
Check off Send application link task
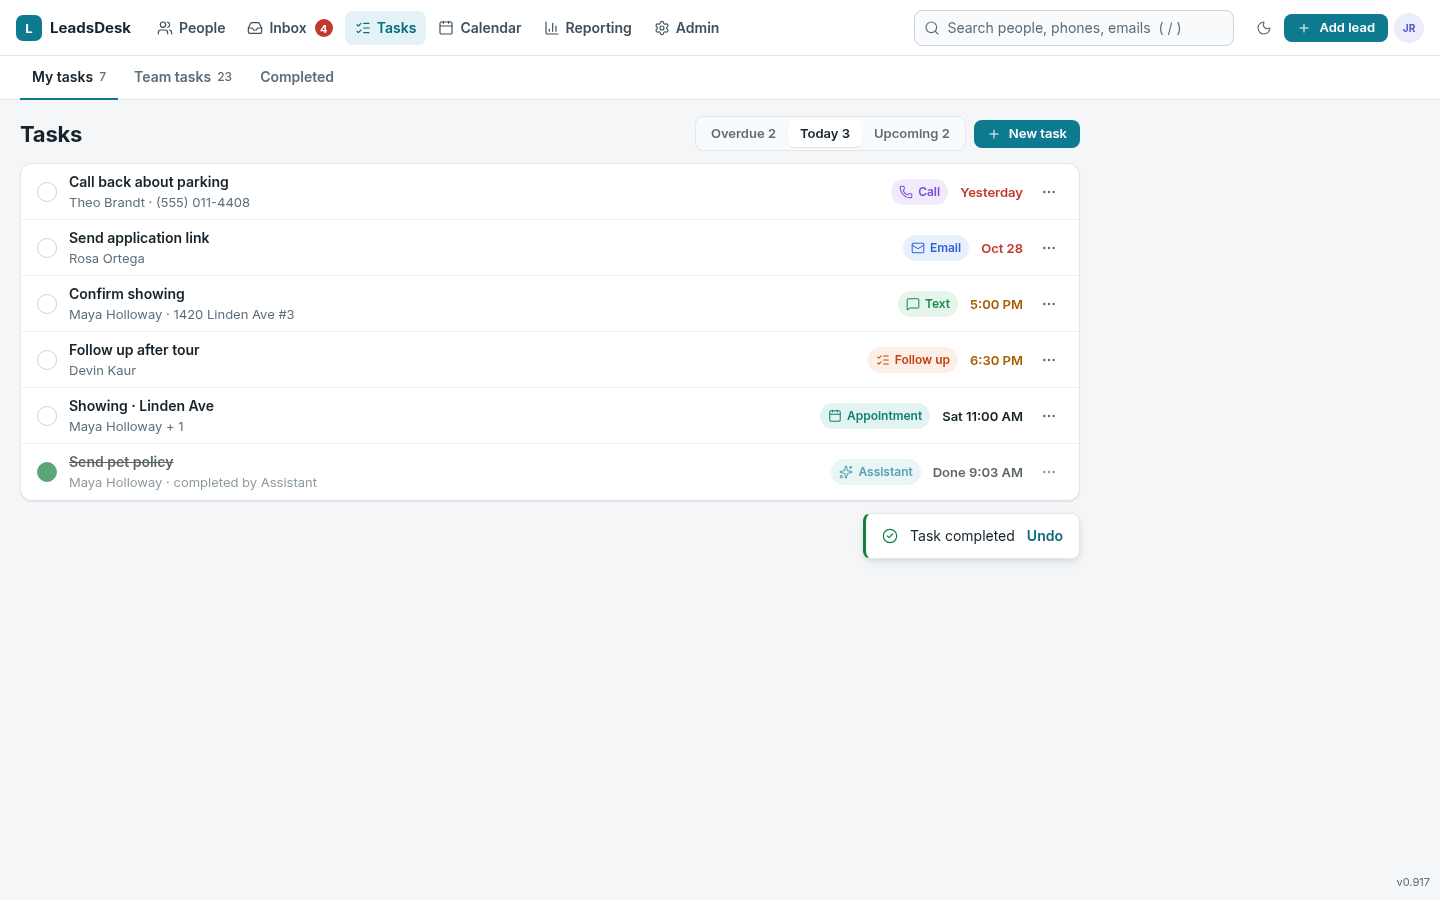(x=47, y=248)
